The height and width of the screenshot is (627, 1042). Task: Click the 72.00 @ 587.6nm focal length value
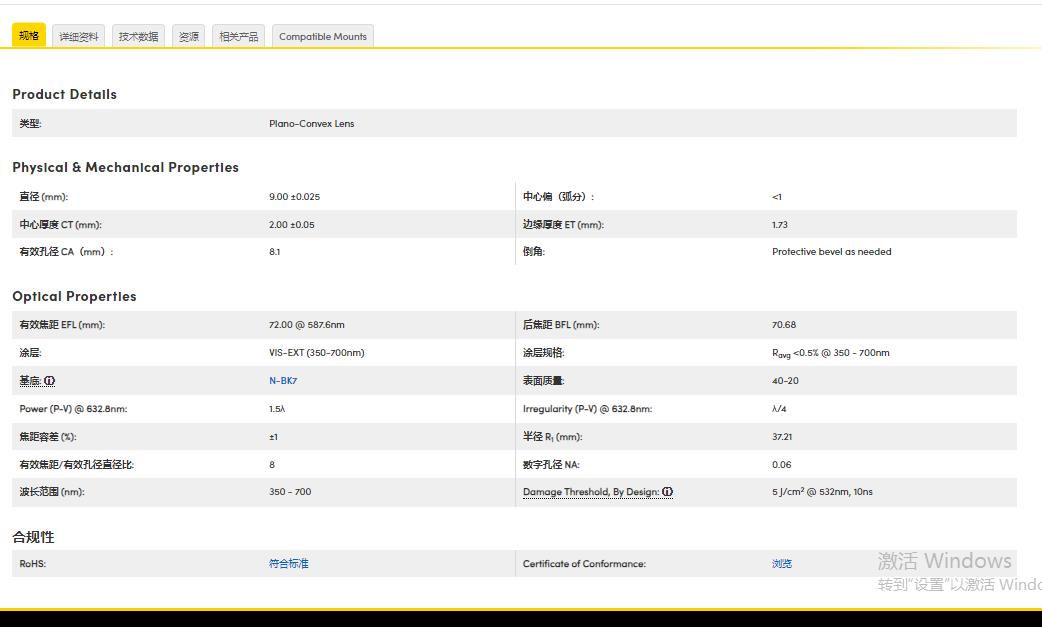click(306, 325)
